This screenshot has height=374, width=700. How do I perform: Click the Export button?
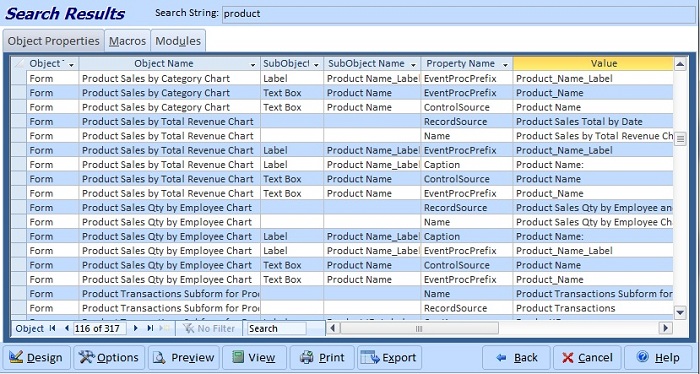[389, 357]
